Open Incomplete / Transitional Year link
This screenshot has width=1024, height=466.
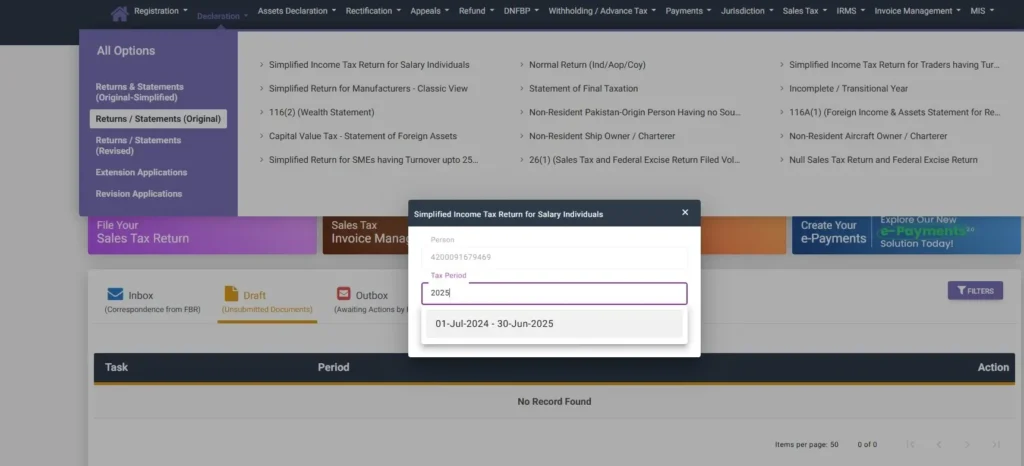point(848,88)
